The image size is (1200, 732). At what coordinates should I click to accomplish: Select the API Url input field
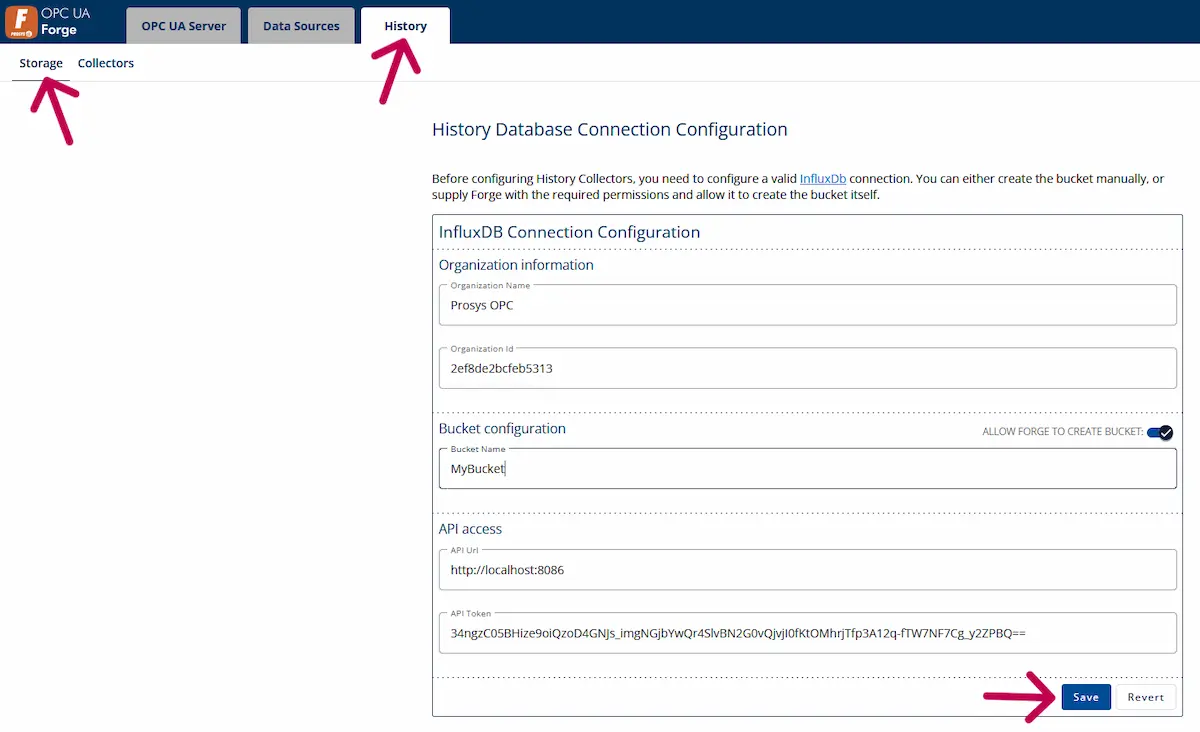tap(807, 570)
